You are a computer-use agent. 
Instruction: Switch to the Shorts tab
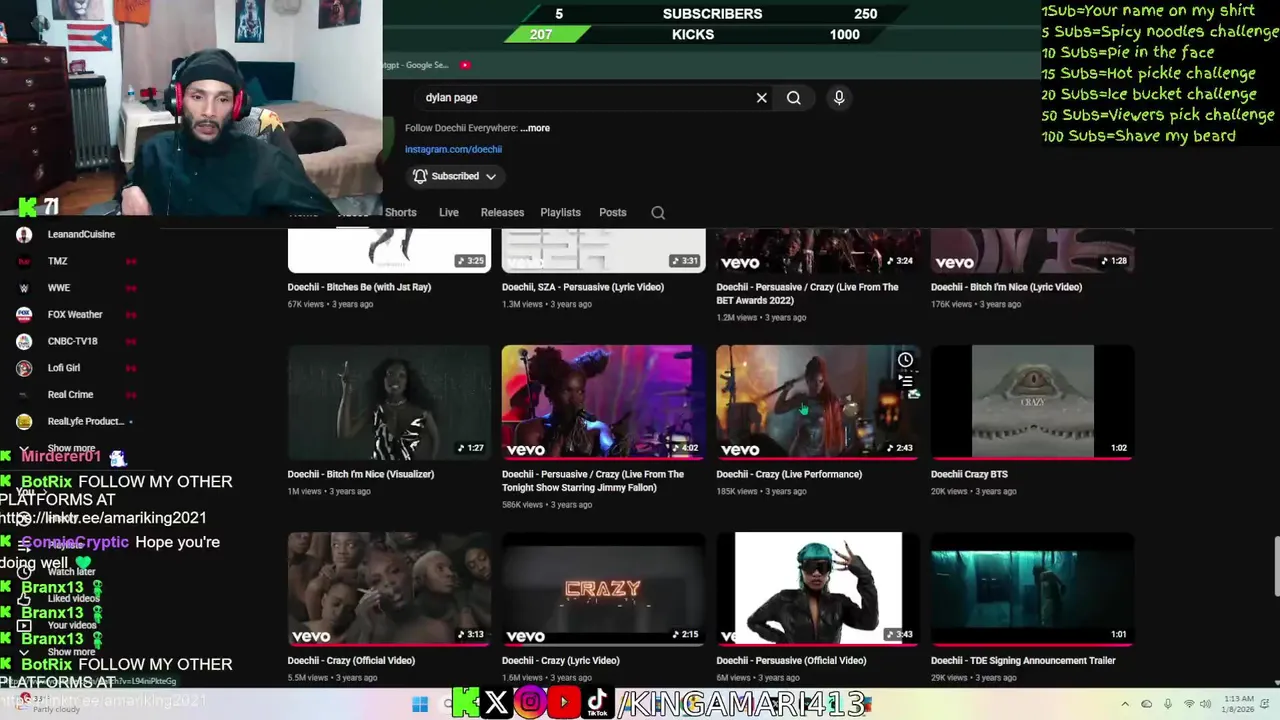400,213
